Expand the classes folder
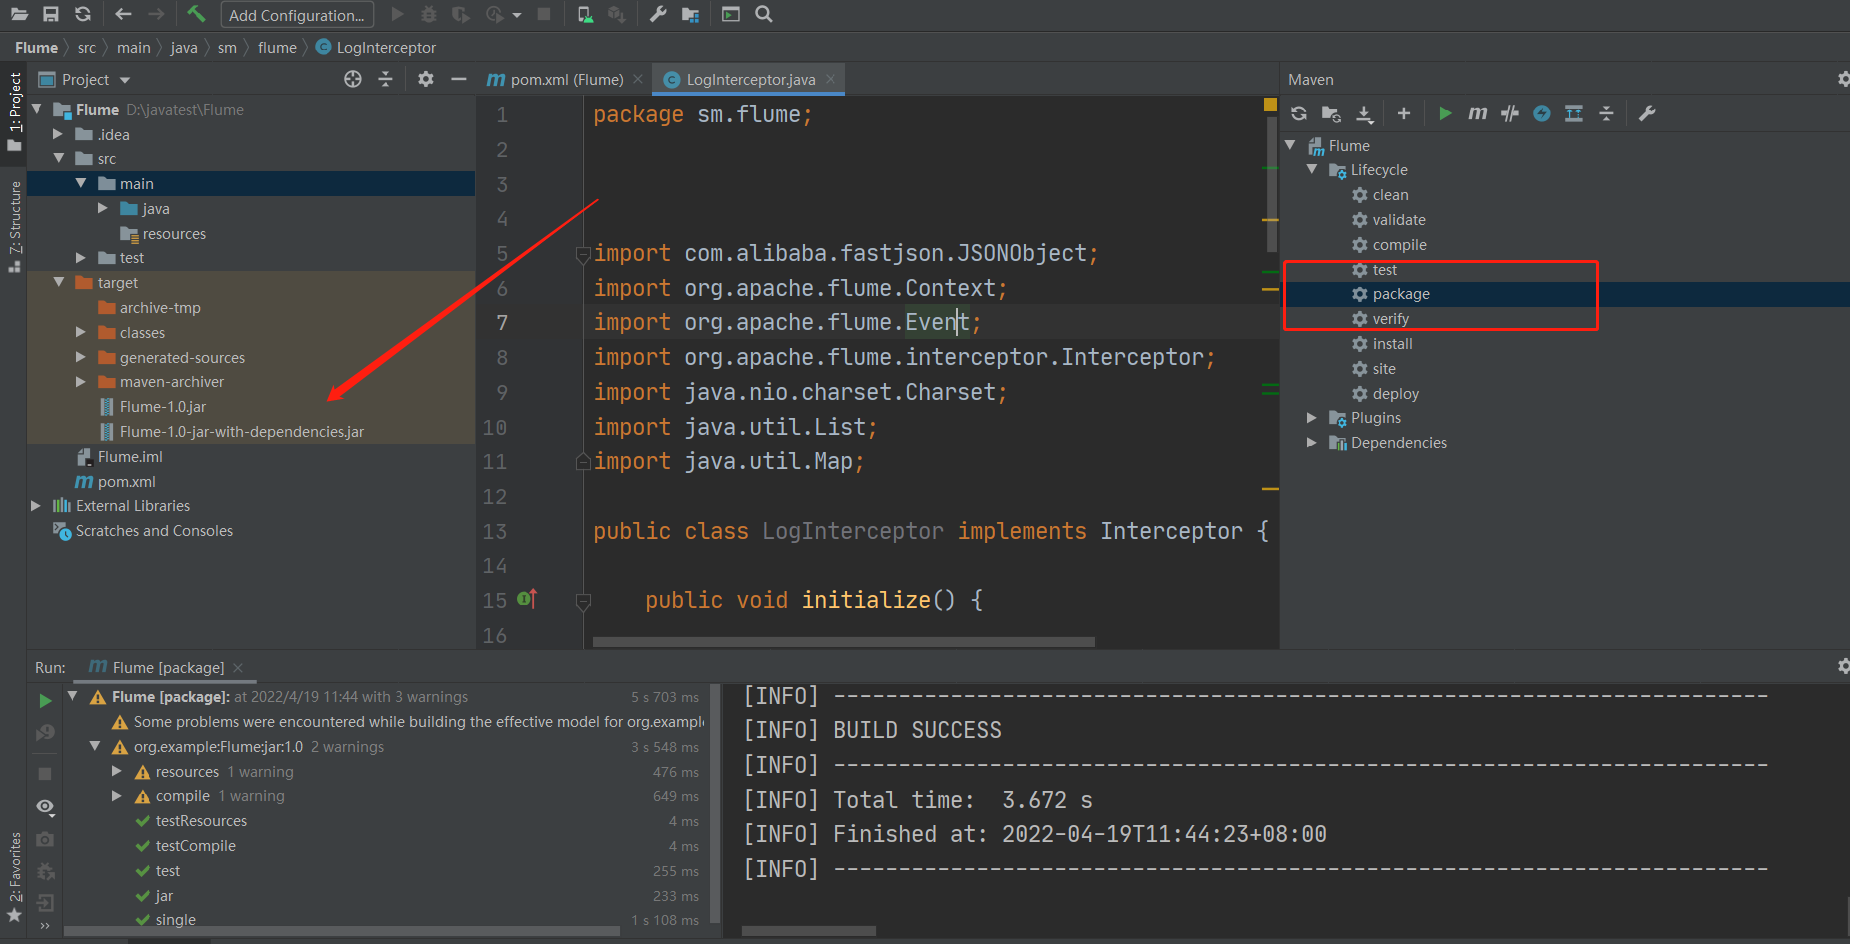The width and height of the screenshot is (1850, 944). coord(81,331)
